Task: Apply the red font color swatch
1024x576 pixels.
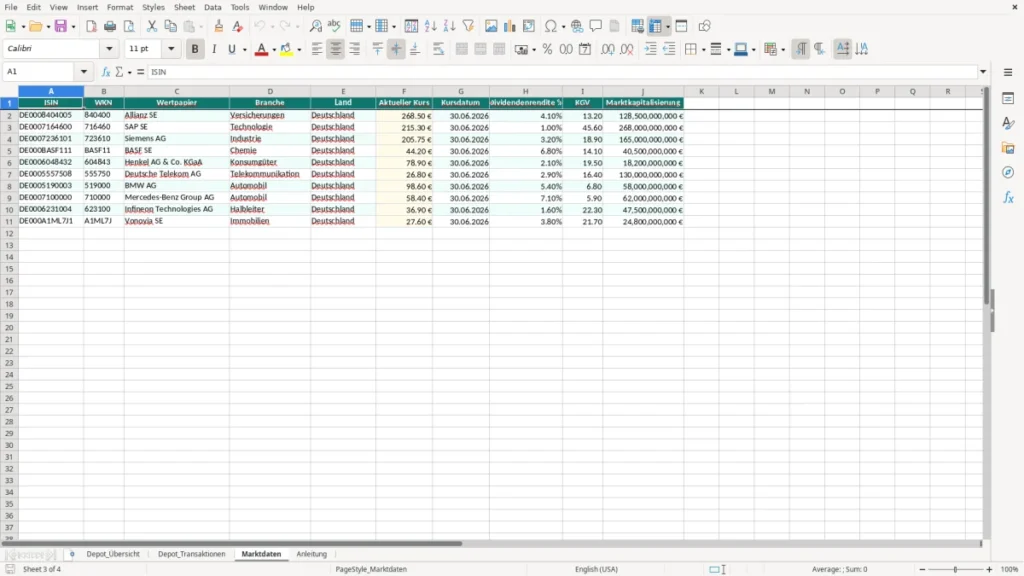Action: 261,49
